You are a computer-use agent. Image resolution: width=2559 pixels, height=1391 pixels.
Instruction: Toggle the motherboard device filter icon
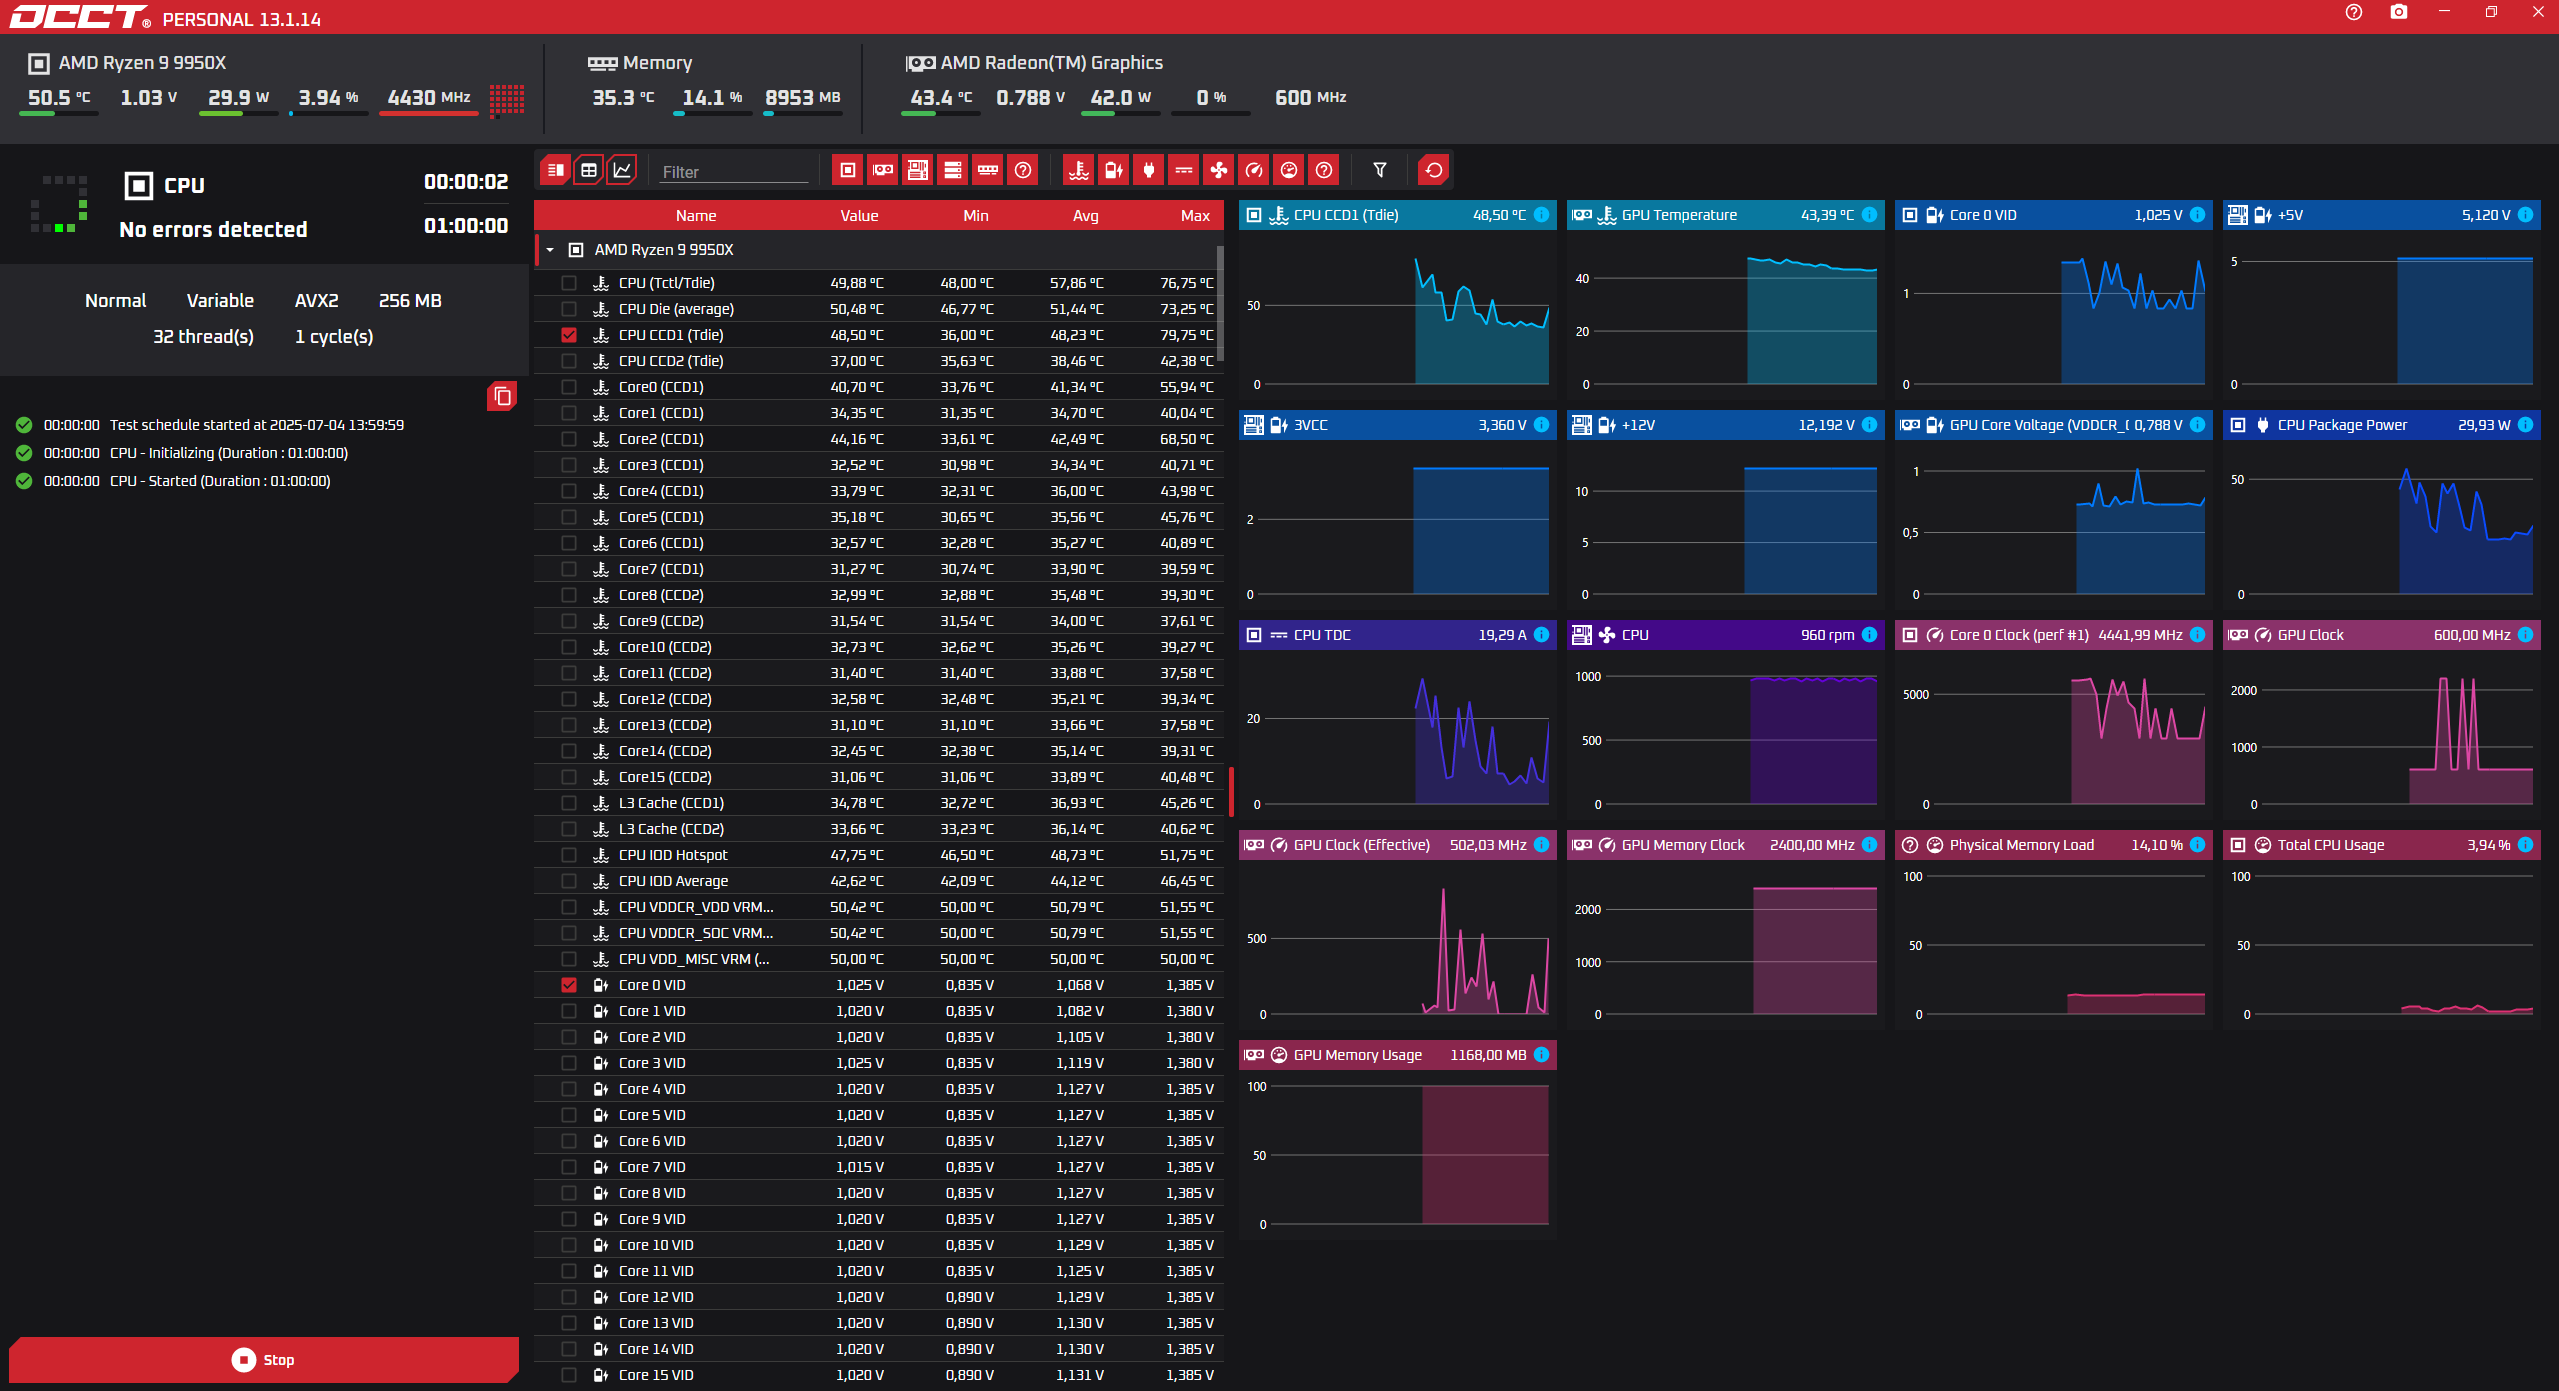917,170
